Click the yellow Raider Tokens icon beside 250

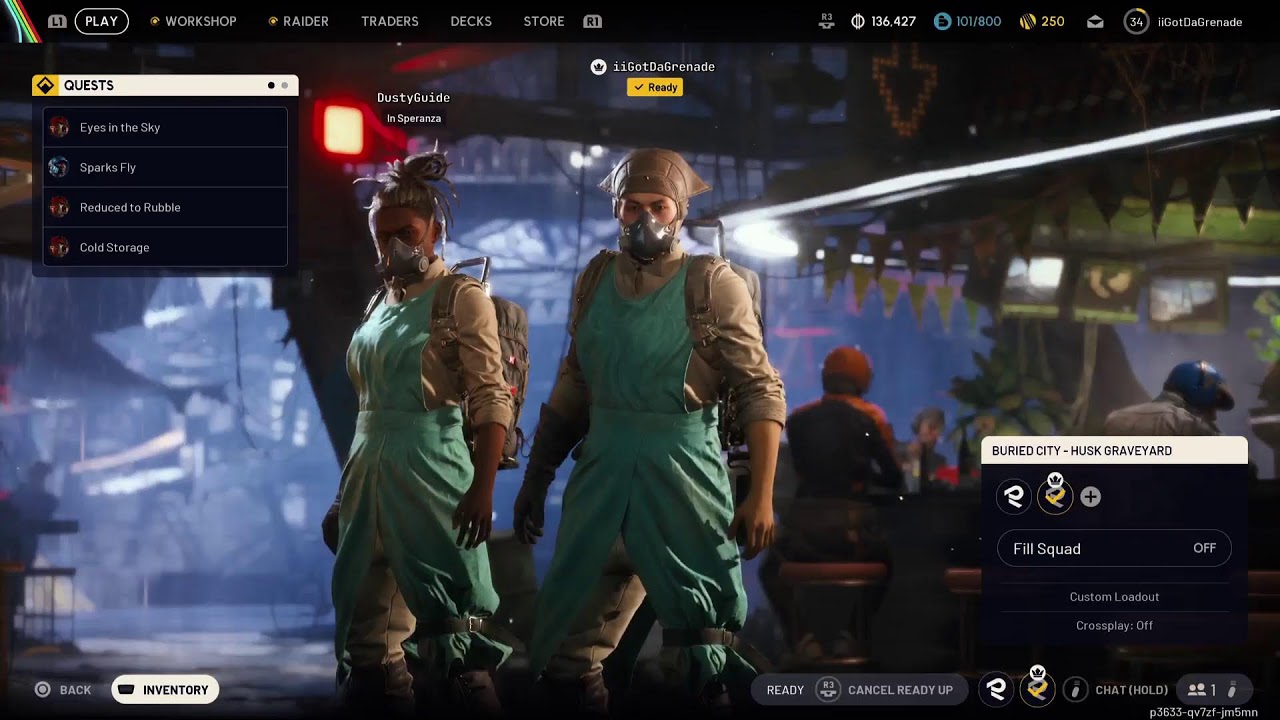pyautogui.click(x=1027, y=21)
